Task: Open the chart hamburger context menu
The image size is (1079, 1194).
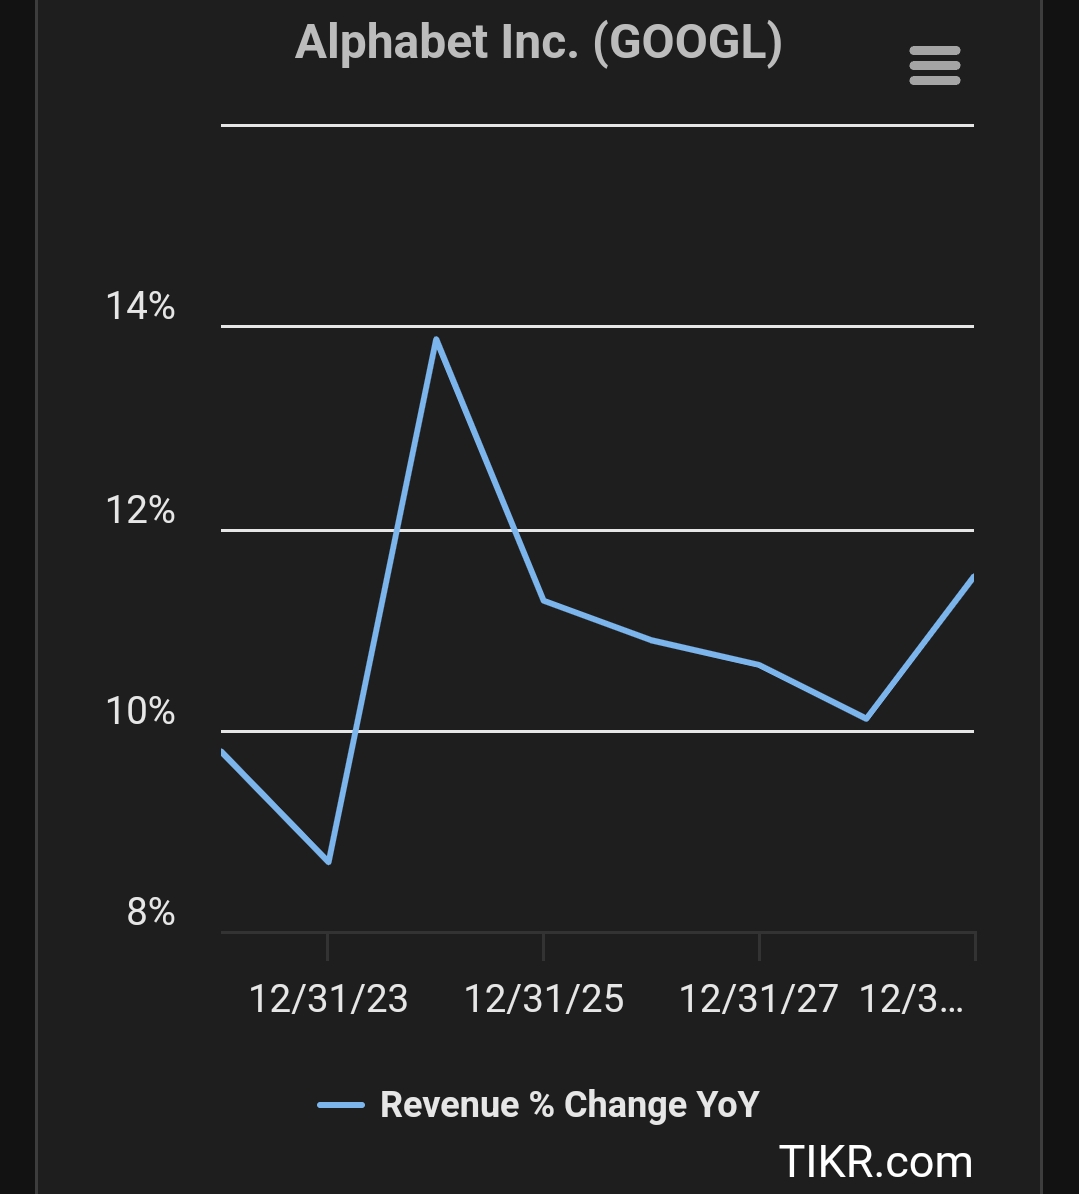Action: pyautogui.click(x=934, y=66)
